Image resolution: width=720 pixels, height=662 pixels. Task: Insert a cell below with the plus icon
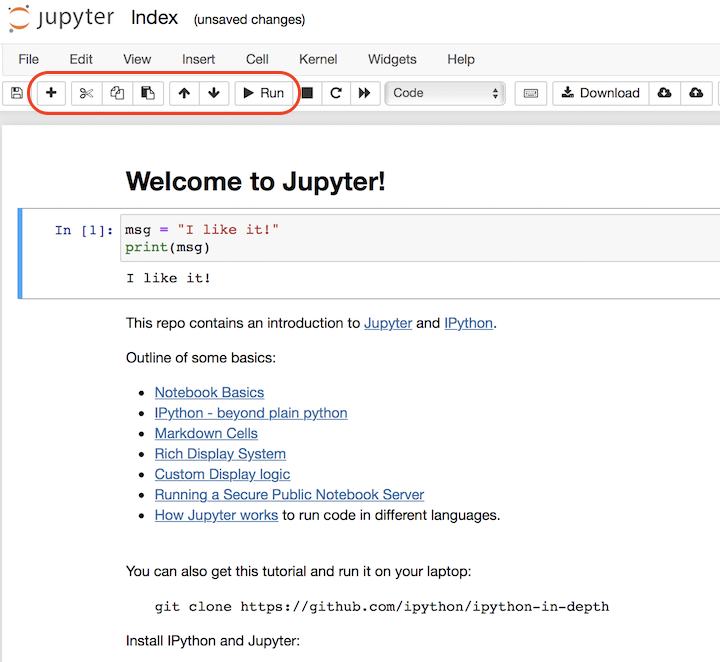click(51, 93)
